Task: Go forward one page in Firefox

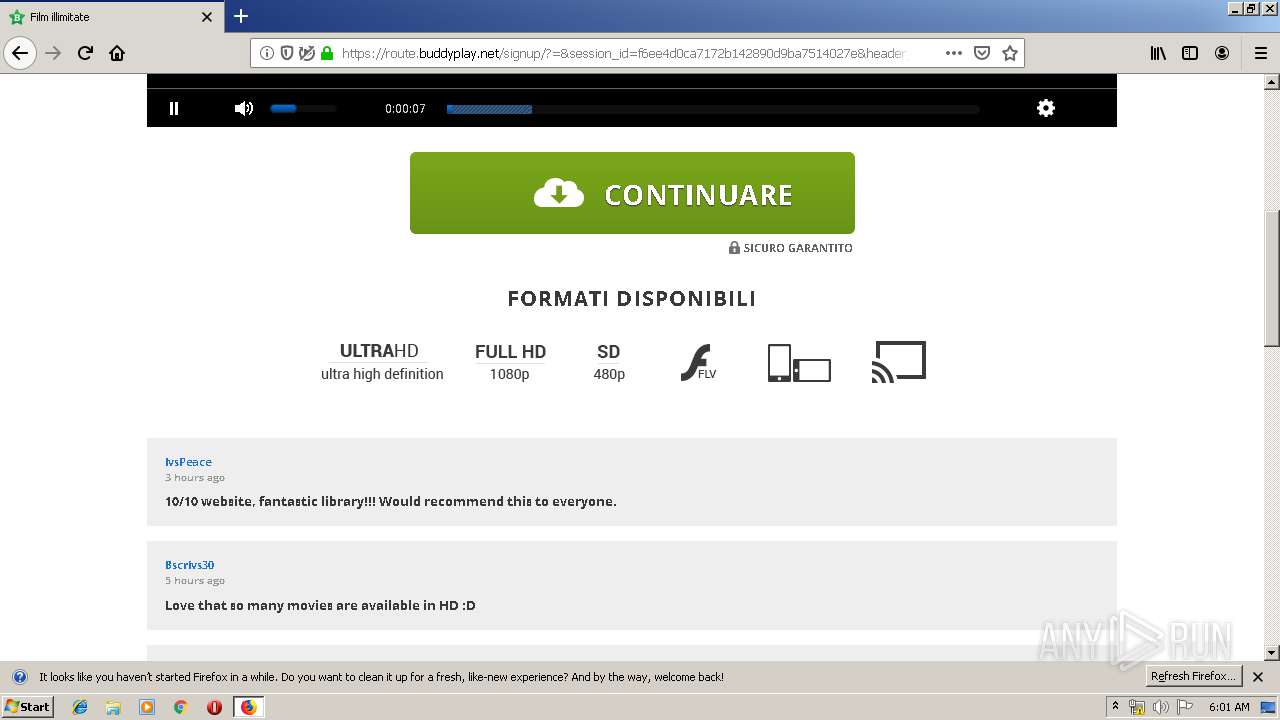Action: click(x=54, y=53)
